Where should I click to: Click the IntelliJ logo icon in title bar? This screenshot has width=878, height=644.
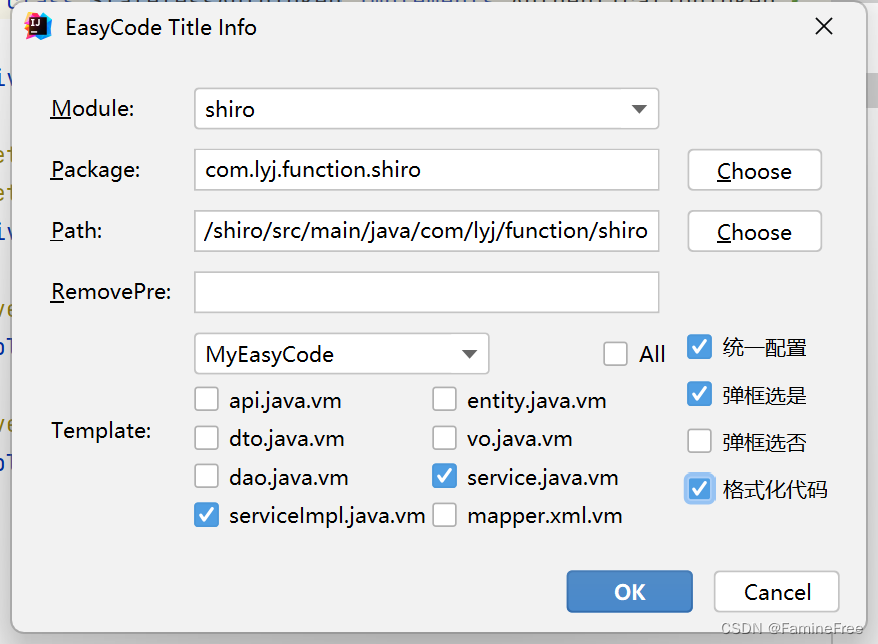click(38, 27)
